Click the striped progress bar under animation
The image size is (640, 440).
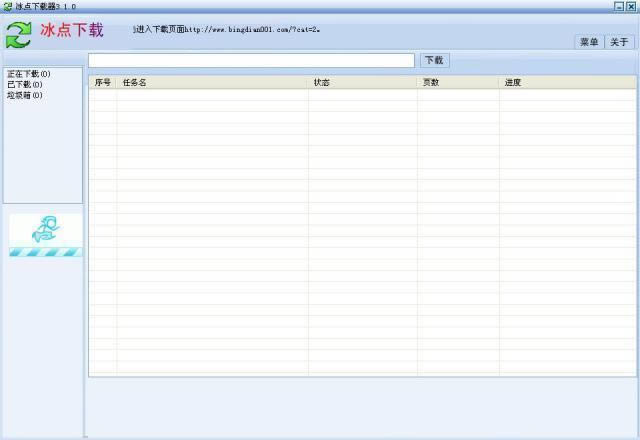[45, 252]
